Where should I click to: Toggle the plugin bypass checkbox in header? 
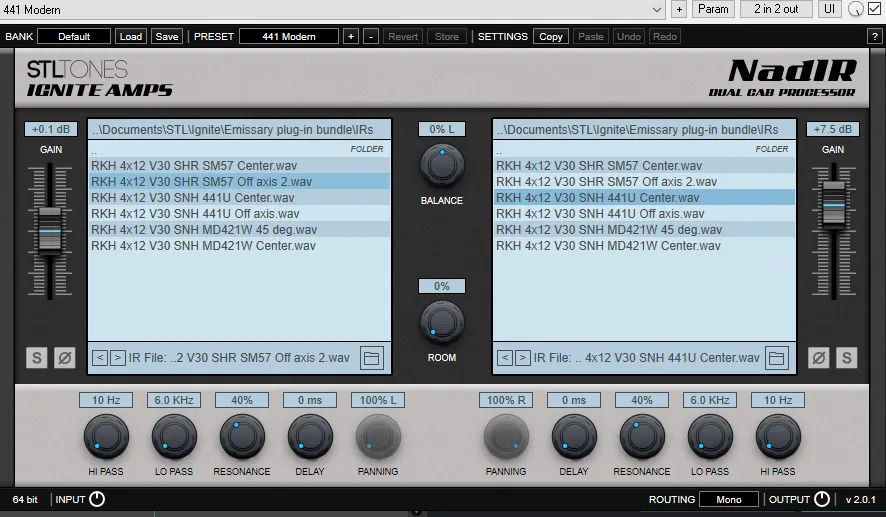[x=874, y=9]
